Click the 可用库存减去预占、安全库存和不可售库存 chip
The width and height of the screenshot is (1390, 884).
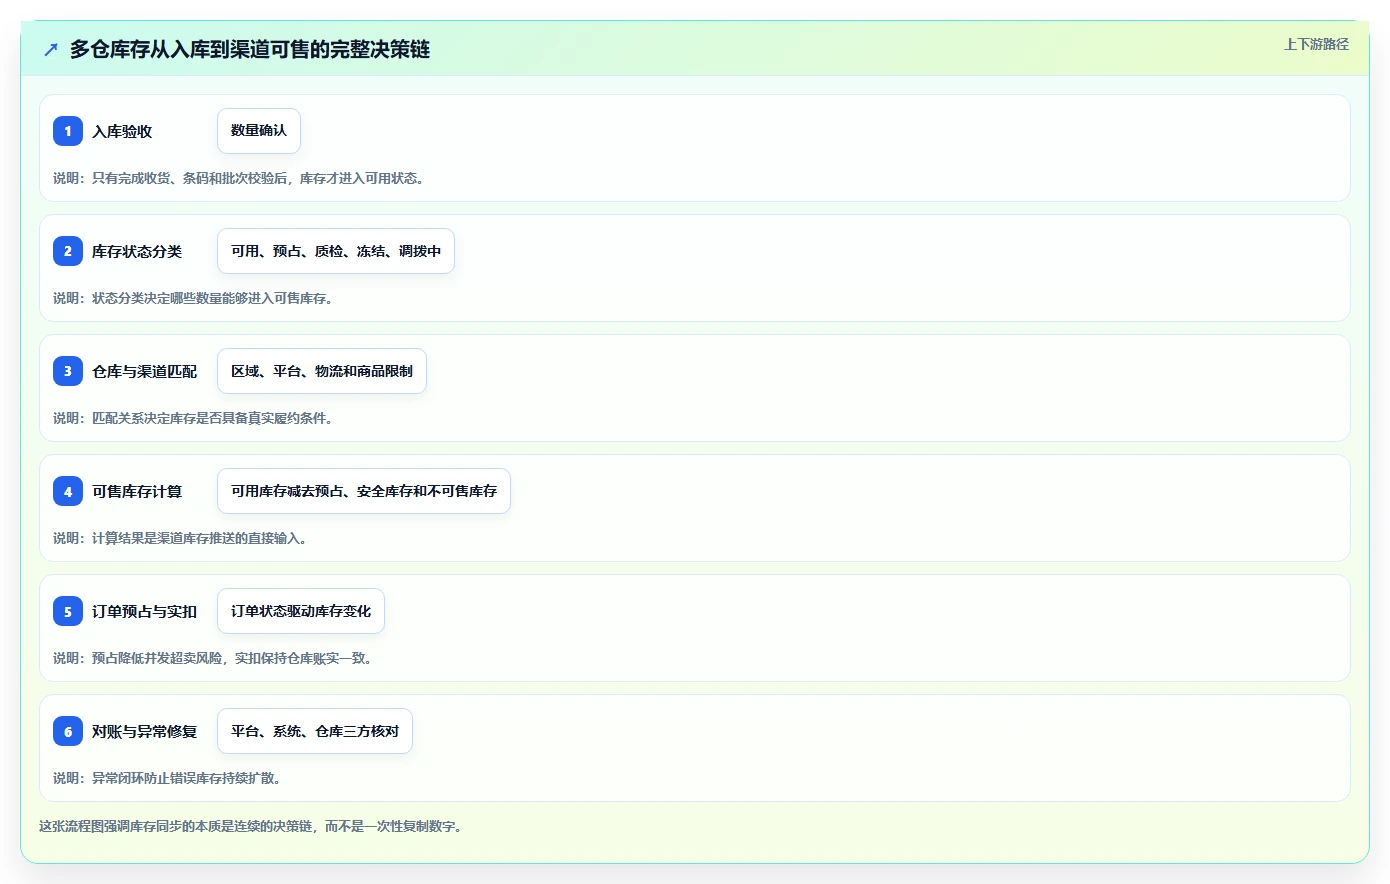point(364,491)
